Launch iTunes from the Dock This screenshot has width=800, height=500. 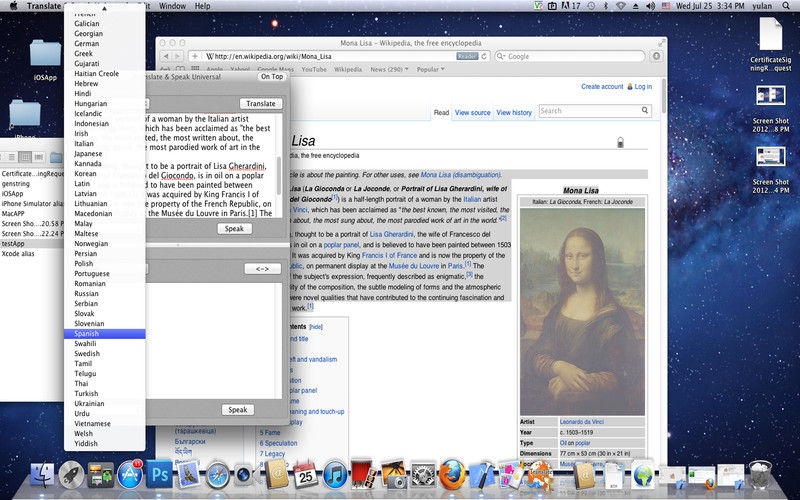[335, 475]
